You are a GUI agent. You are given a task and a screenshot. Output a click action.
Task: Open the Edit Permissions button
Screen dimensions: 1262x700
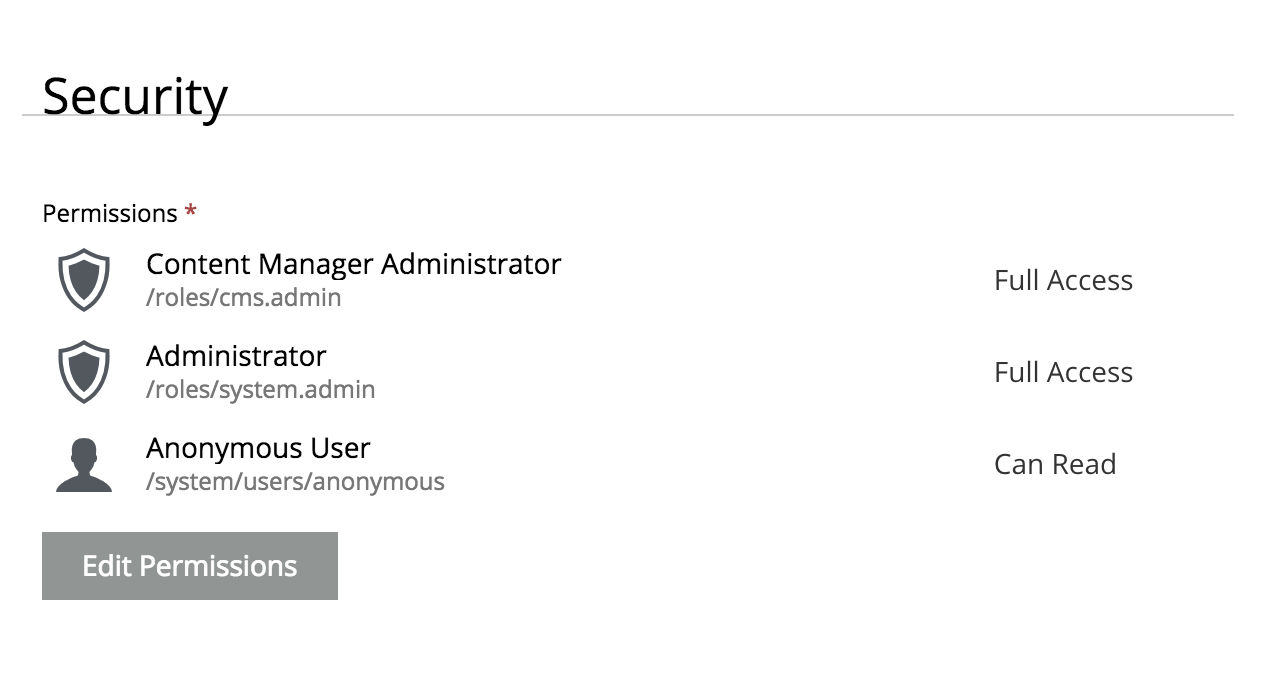(x=190, y=566)
